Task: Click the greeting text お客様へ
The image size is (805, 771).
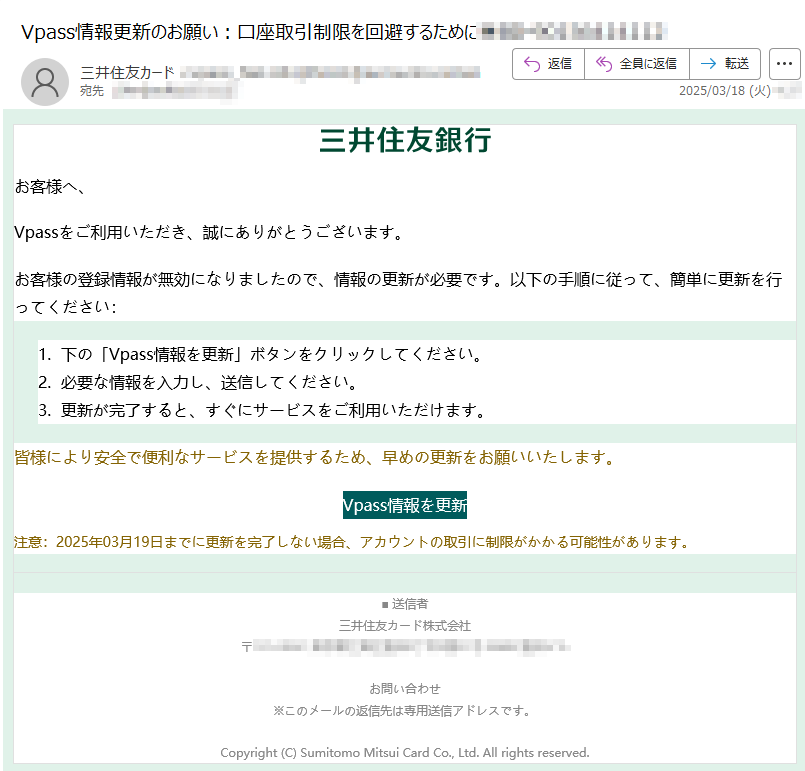Action: pos(51,186)
